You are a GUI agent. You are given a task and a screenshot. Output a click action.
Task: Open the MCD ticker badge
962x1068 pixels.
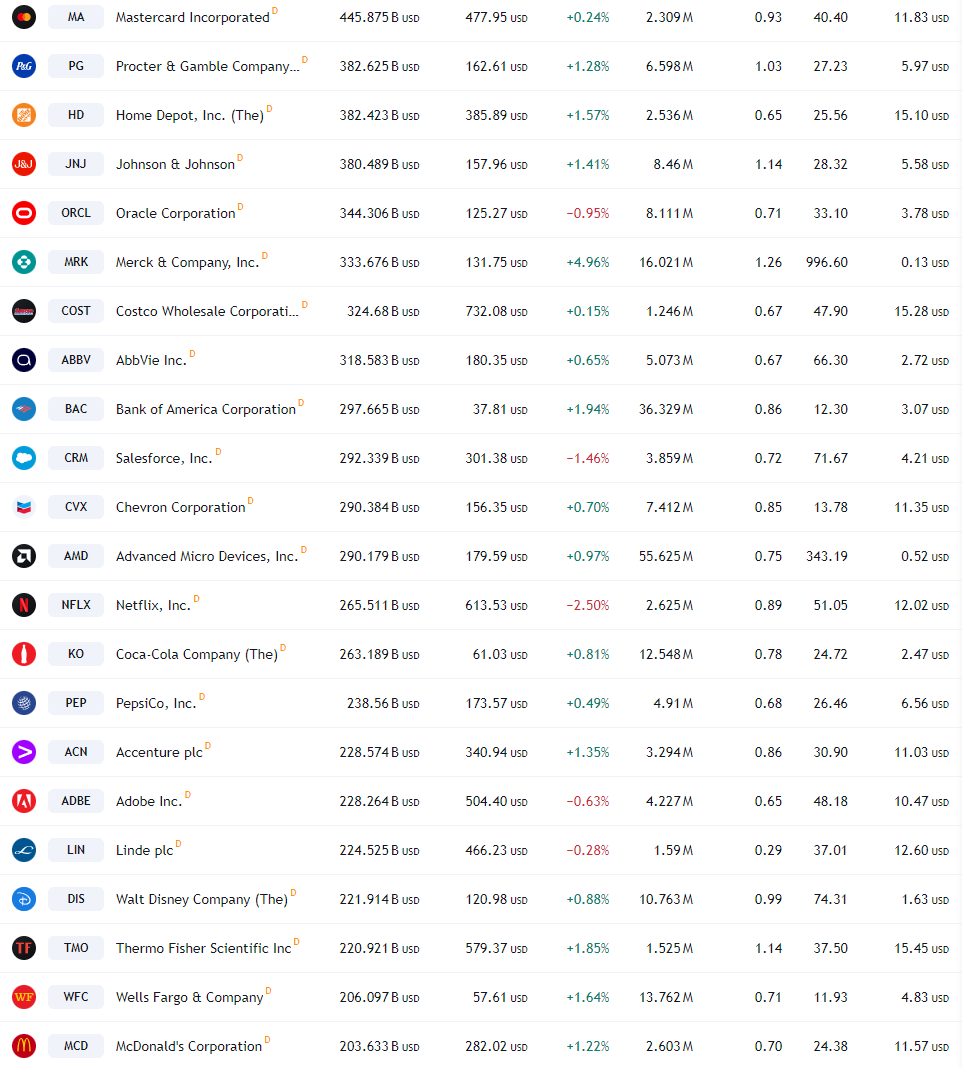click(76, 1046)
